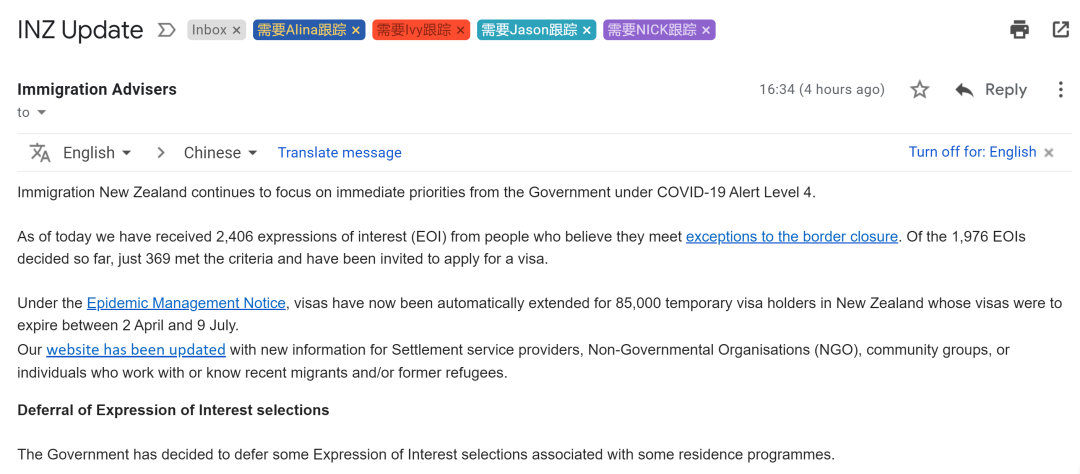Click the Translate message link
The image size is (1080, 474).
click(x=339, y=153)
